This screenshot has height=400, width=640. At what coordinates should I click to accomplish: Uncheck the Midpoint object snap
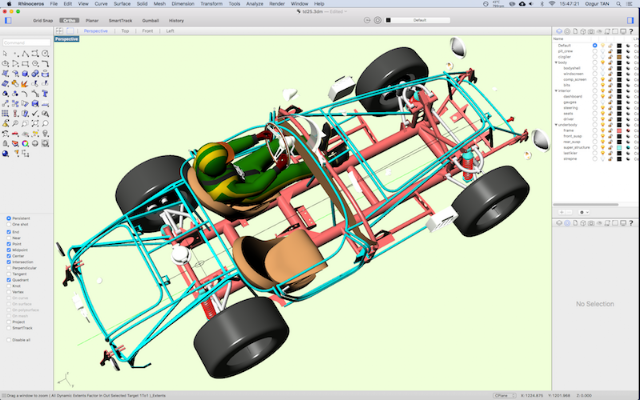click(9, 250)
